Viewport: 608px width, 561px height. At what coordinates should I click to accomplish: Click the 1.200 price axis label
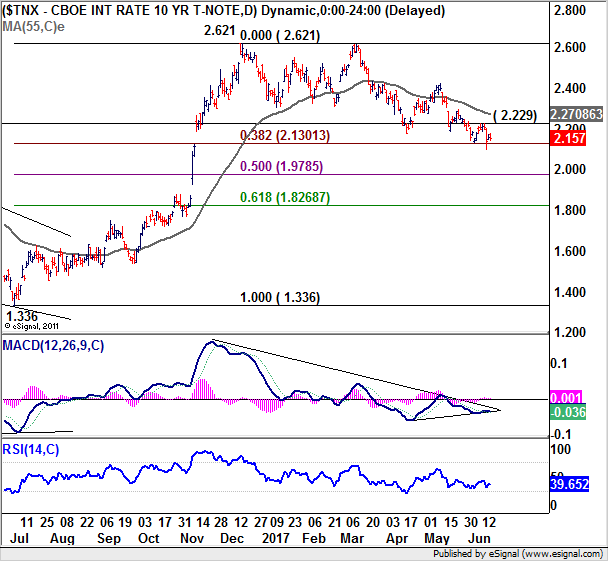570,333
